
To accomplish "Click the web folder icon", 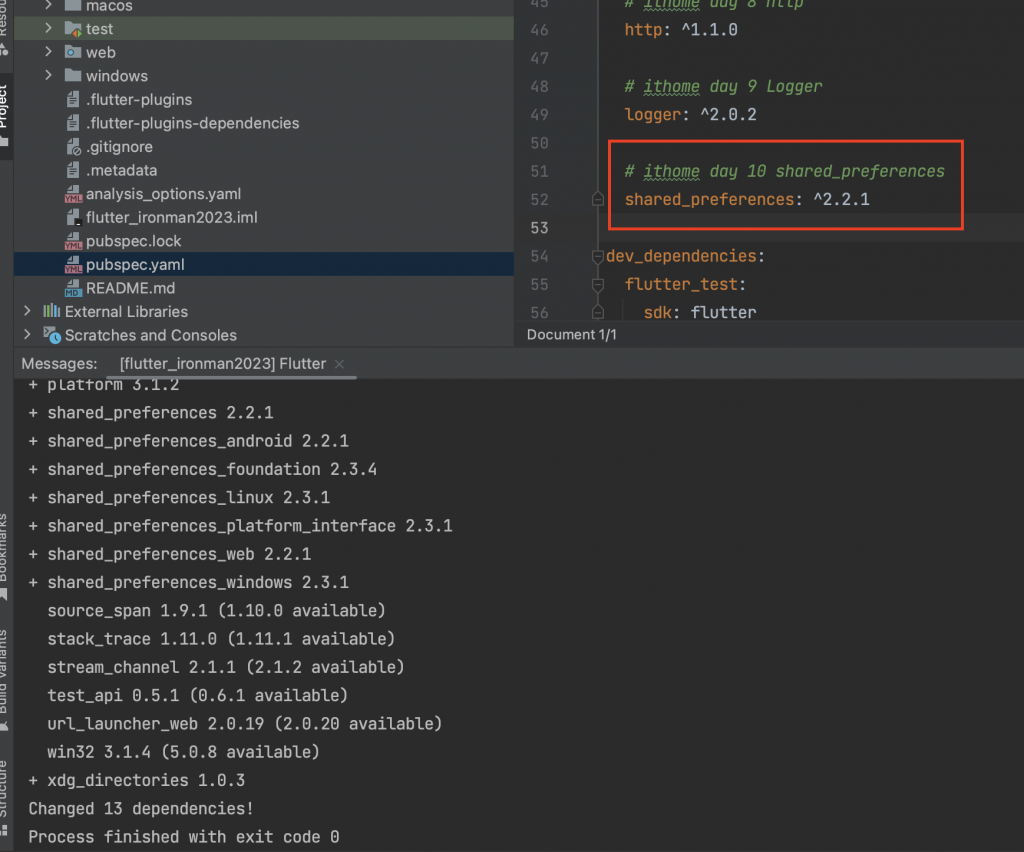I will [73, 52].
